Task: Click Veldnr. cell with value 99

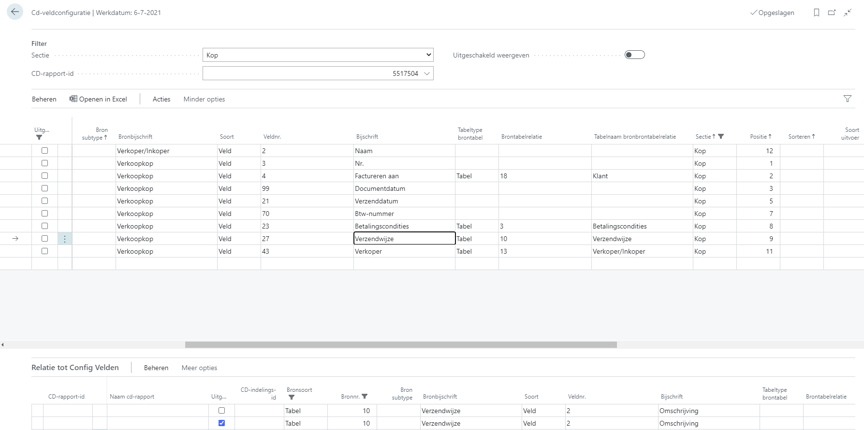Action: point(307,189)
